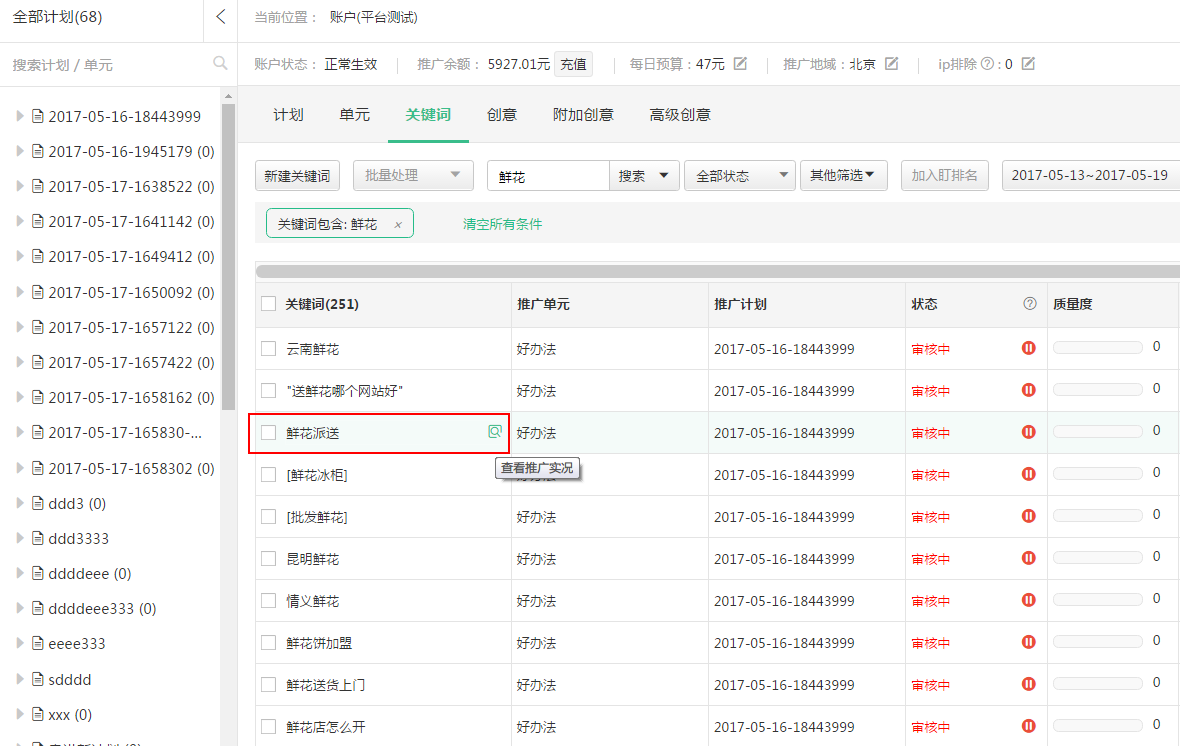
Task: Expand plan 2017-05-16-1945179 (0) in tree
Action: 20,151
